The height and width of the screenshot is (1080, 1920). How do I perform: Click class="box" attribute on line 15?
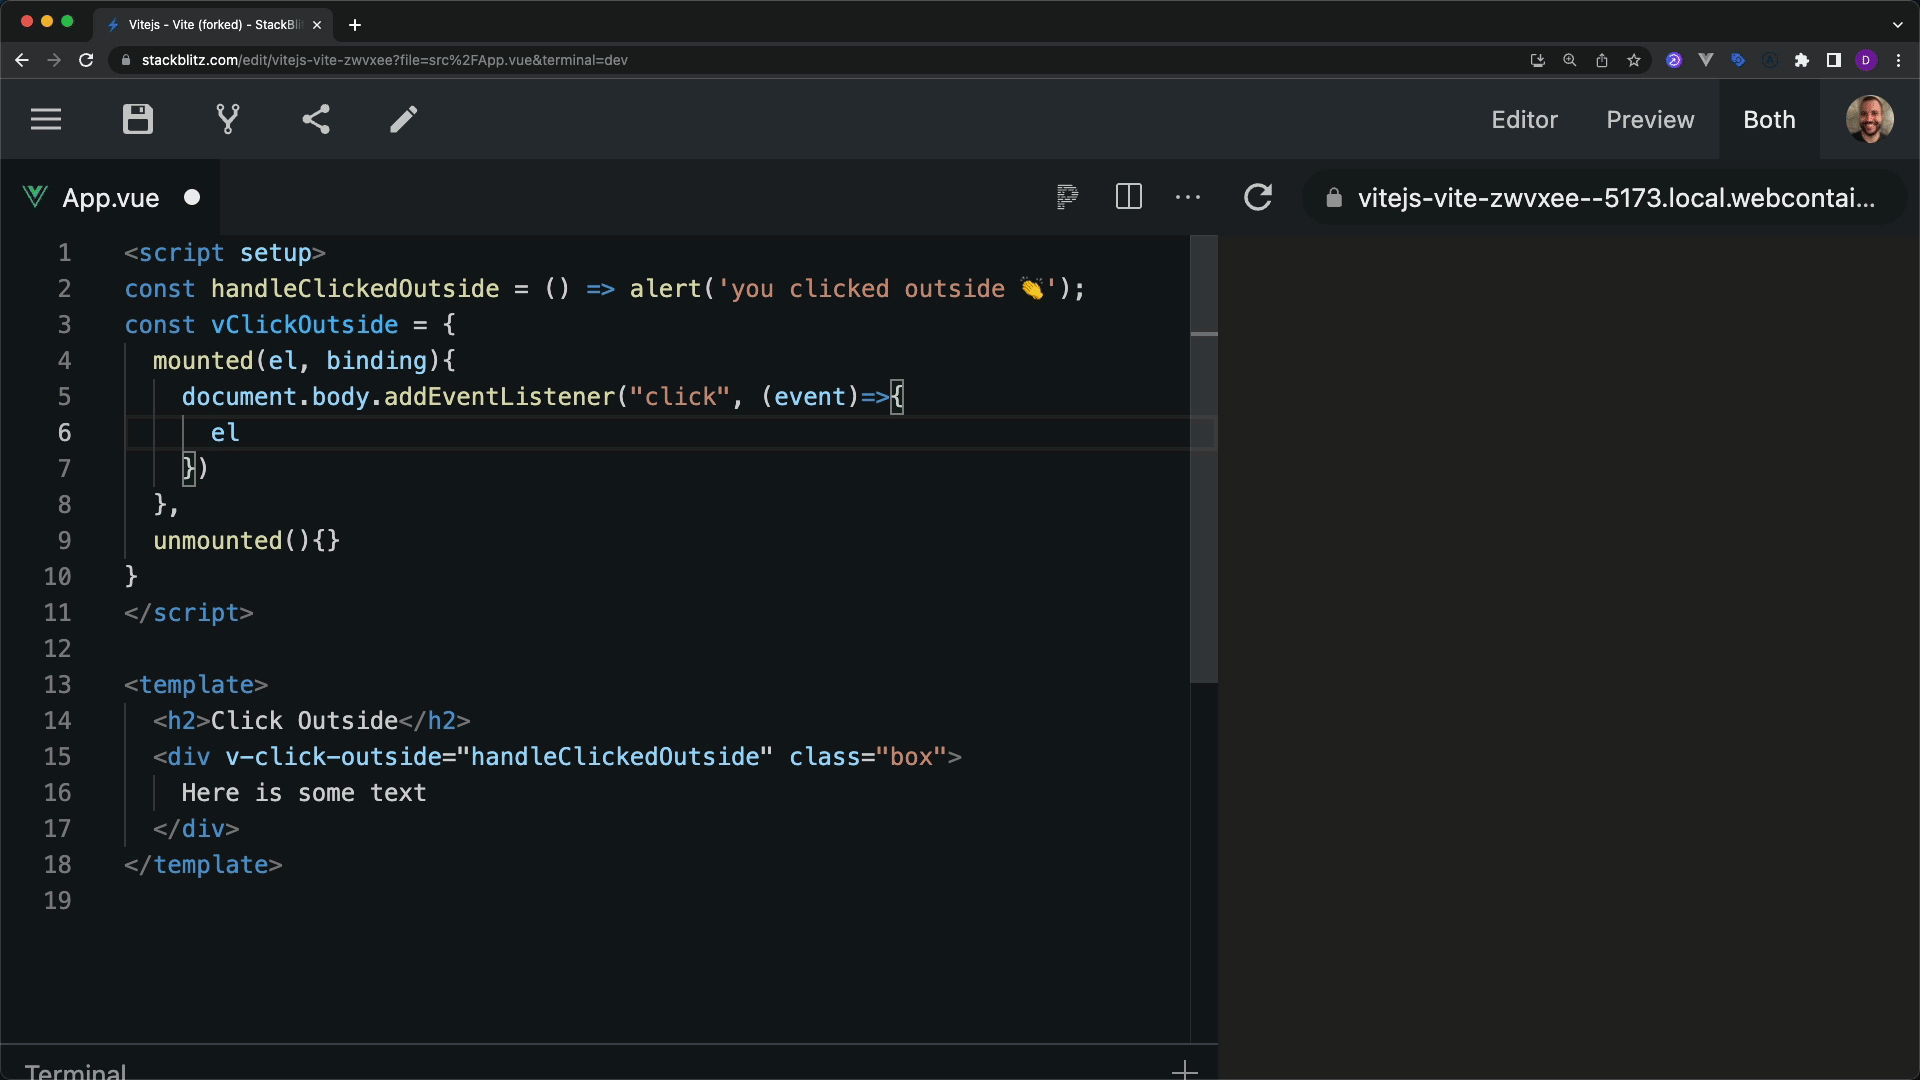coord(868,756)
